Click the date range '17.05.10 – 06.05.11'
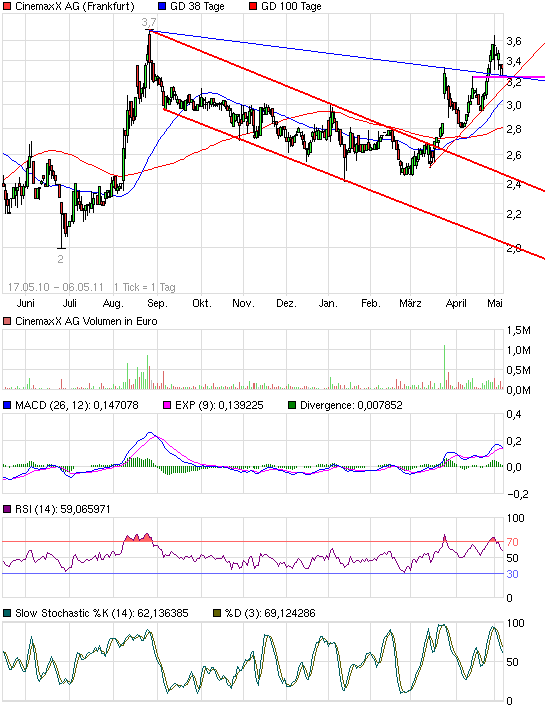The width and height of the screenshot is (545, 710). (56, 287)
